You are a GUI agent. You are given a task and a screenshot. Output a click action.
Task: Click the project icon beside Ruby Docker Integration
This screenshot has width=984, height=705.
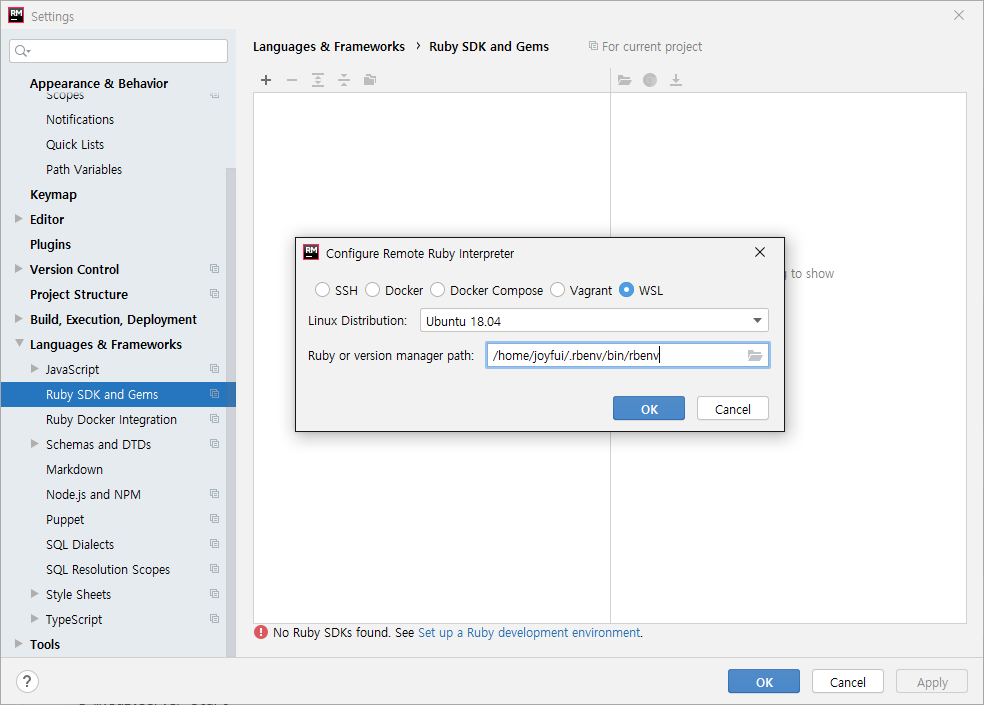pos(215,419)
